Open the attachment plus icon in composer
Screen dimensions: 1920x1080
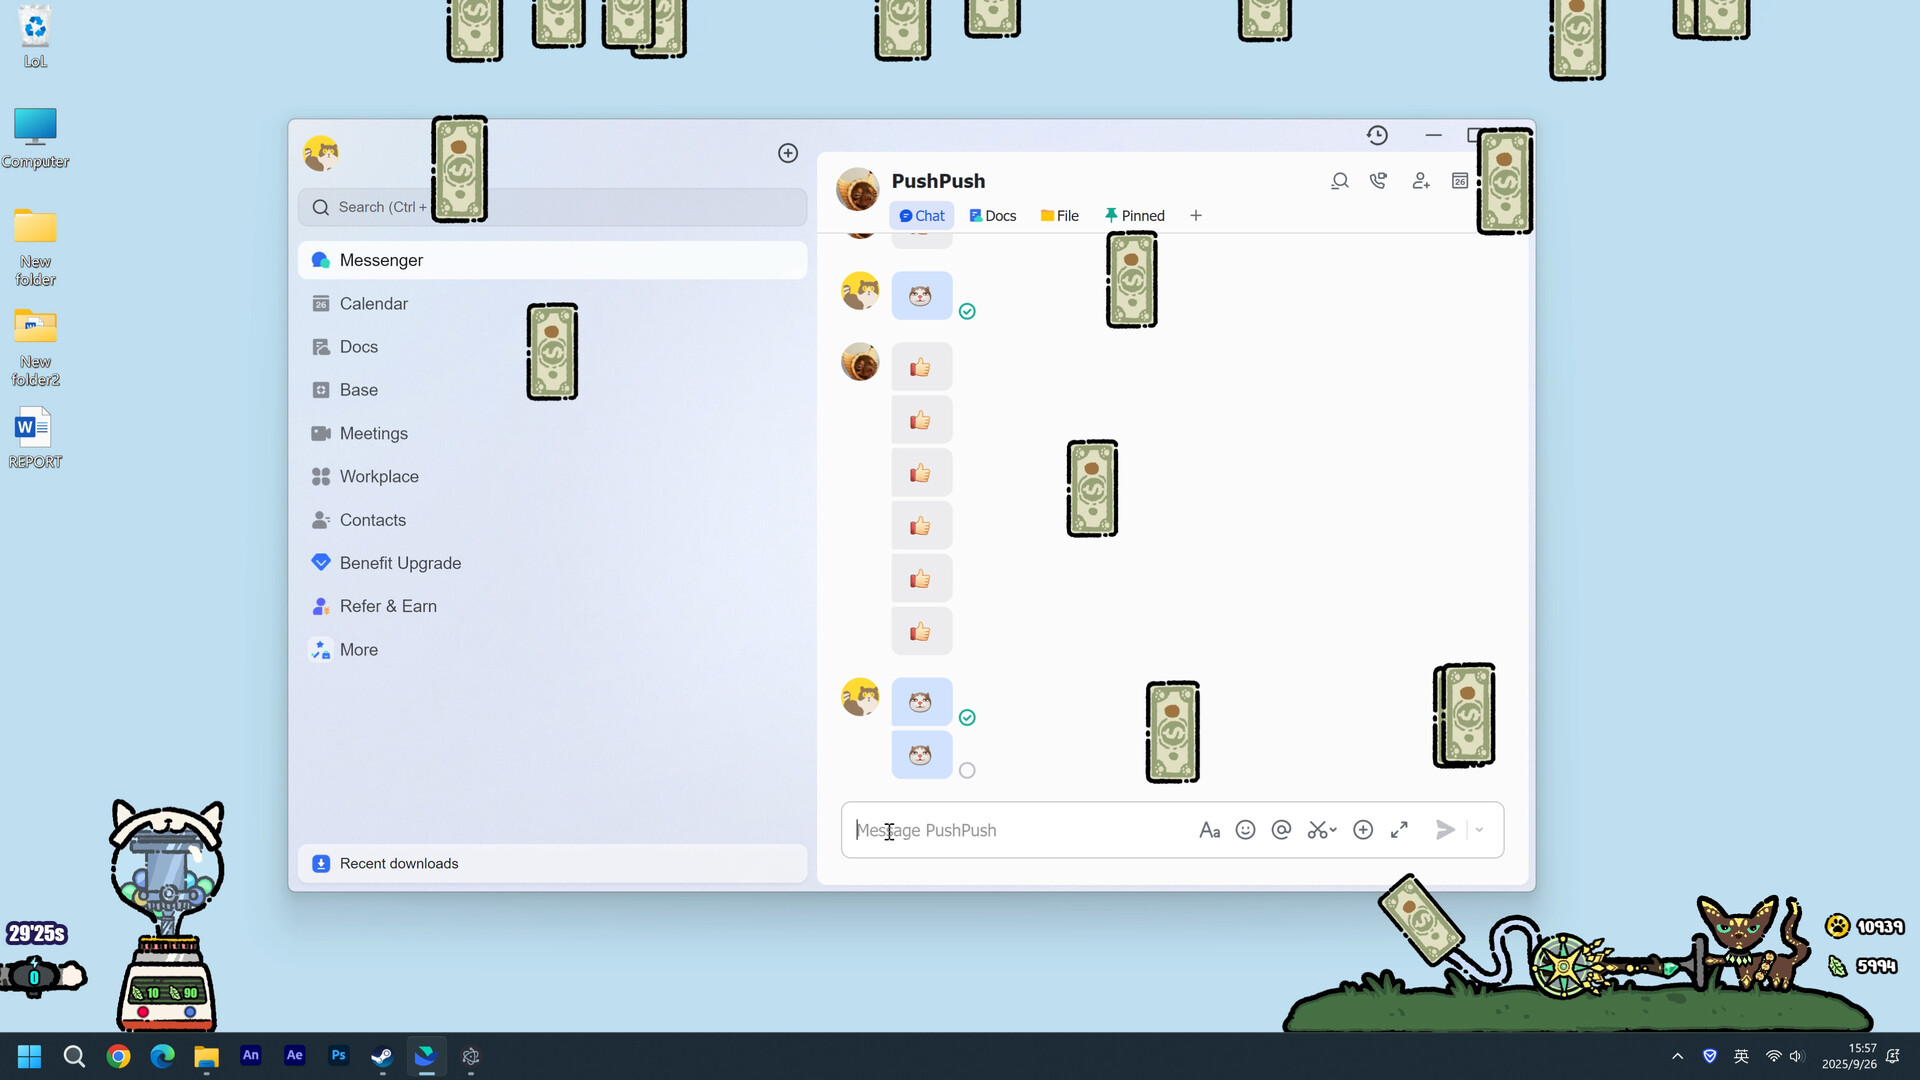[x=1363, y=830]
